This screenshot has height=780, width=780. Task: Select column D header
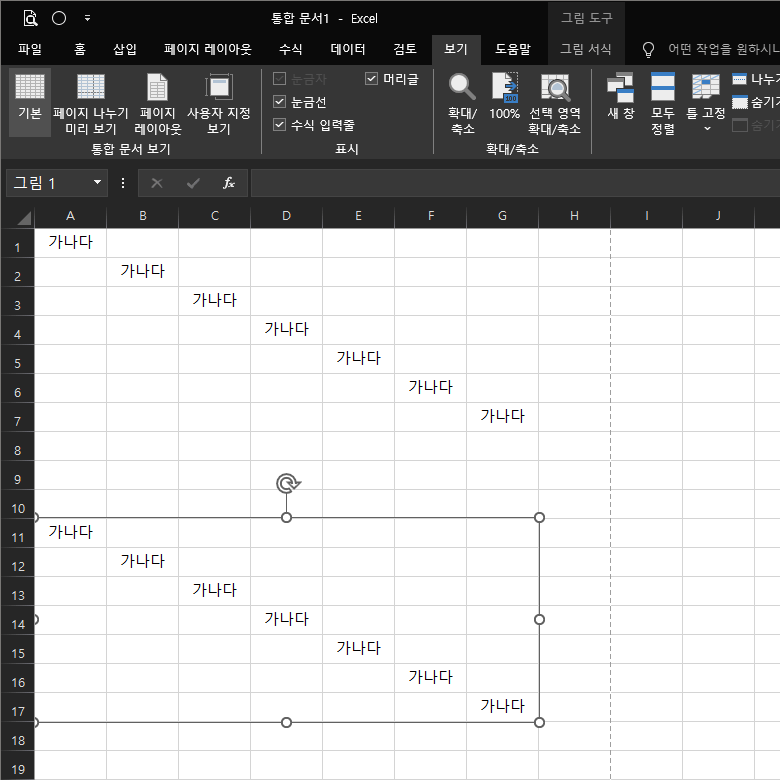287,216
